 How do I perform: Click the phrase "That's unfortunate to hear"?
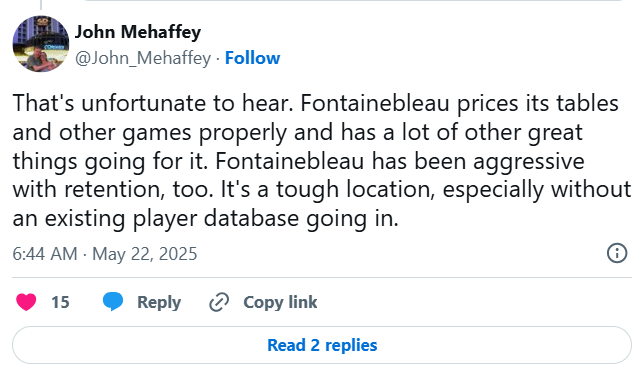[x=153, y=103]
